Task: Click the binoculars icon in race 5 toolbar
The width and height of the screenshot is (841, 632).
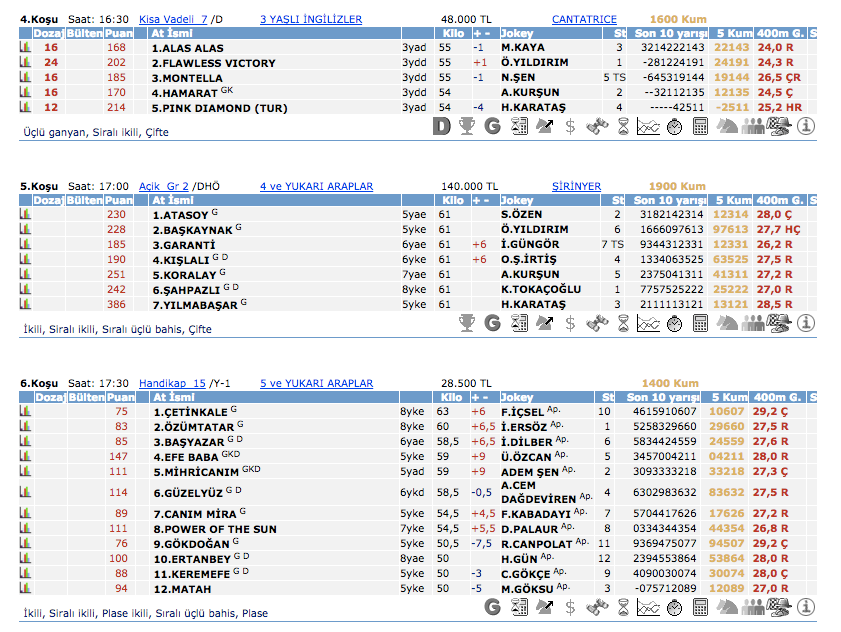Action: 597,323
